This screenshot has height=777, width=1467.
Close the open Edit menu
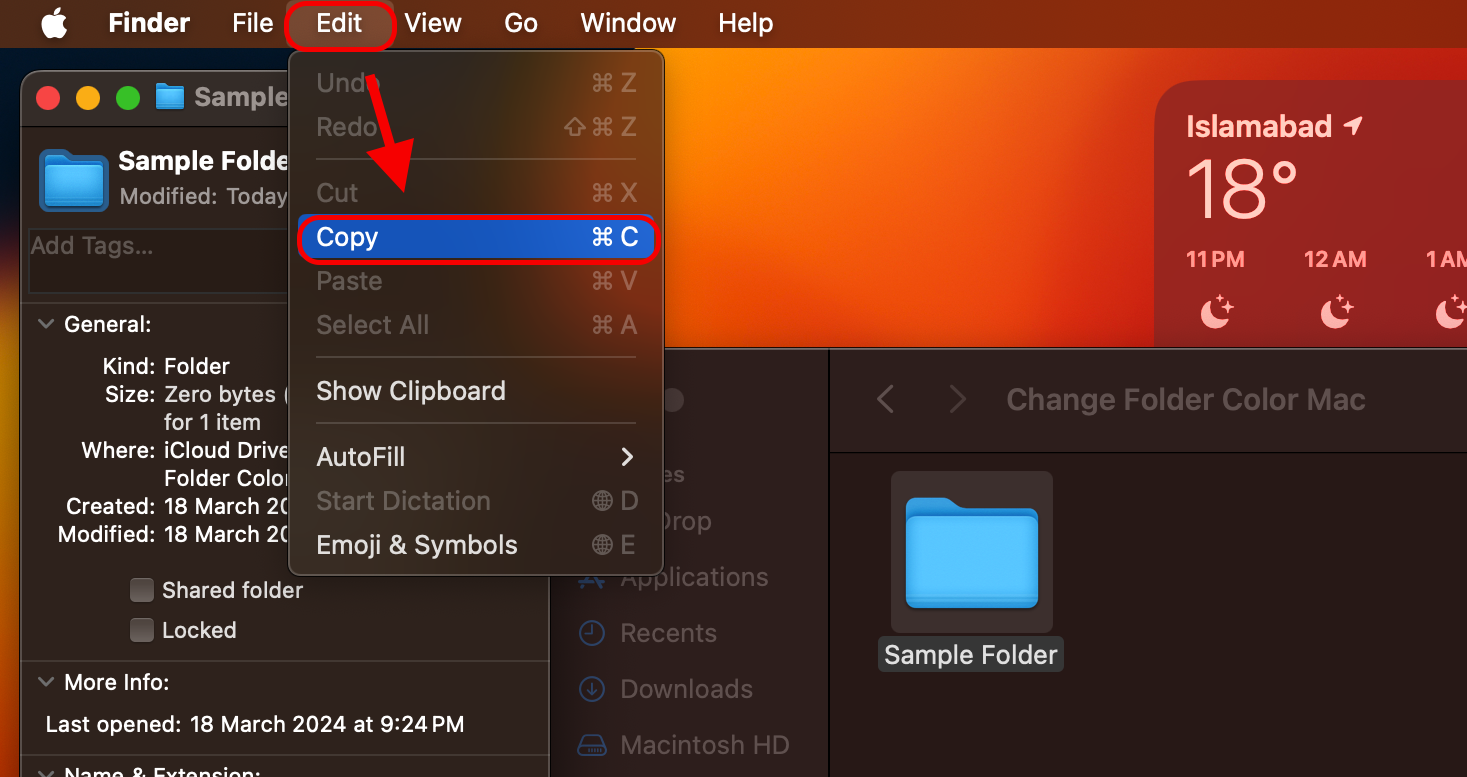[x=339, y=23]
